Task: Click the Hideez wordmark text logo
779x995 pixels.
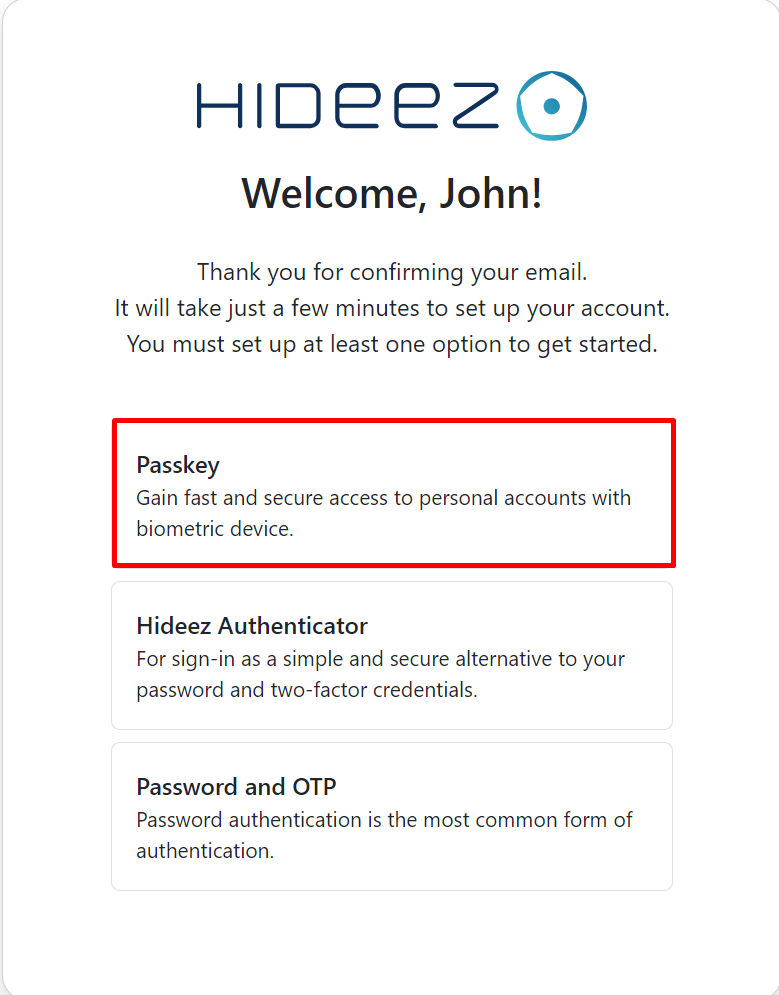Action: coord(347,106)
